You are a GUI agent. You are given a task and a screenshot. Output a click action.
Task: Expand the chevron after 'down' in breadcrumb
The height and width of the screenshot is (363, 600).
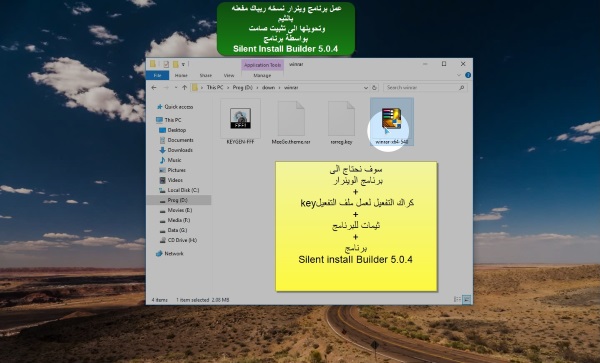279,88
